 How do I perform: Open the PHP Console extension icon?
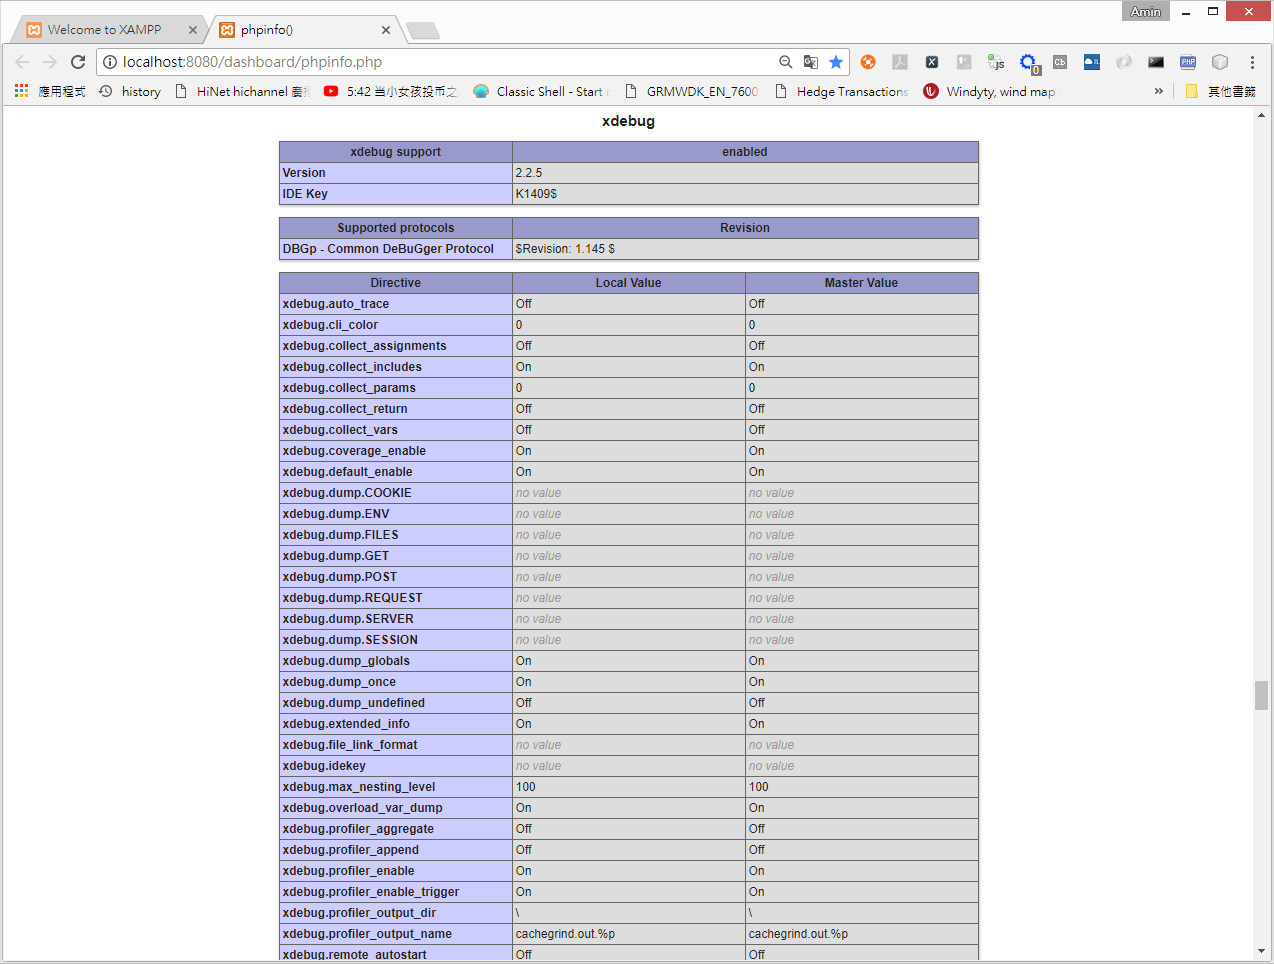coord(1187,62)
